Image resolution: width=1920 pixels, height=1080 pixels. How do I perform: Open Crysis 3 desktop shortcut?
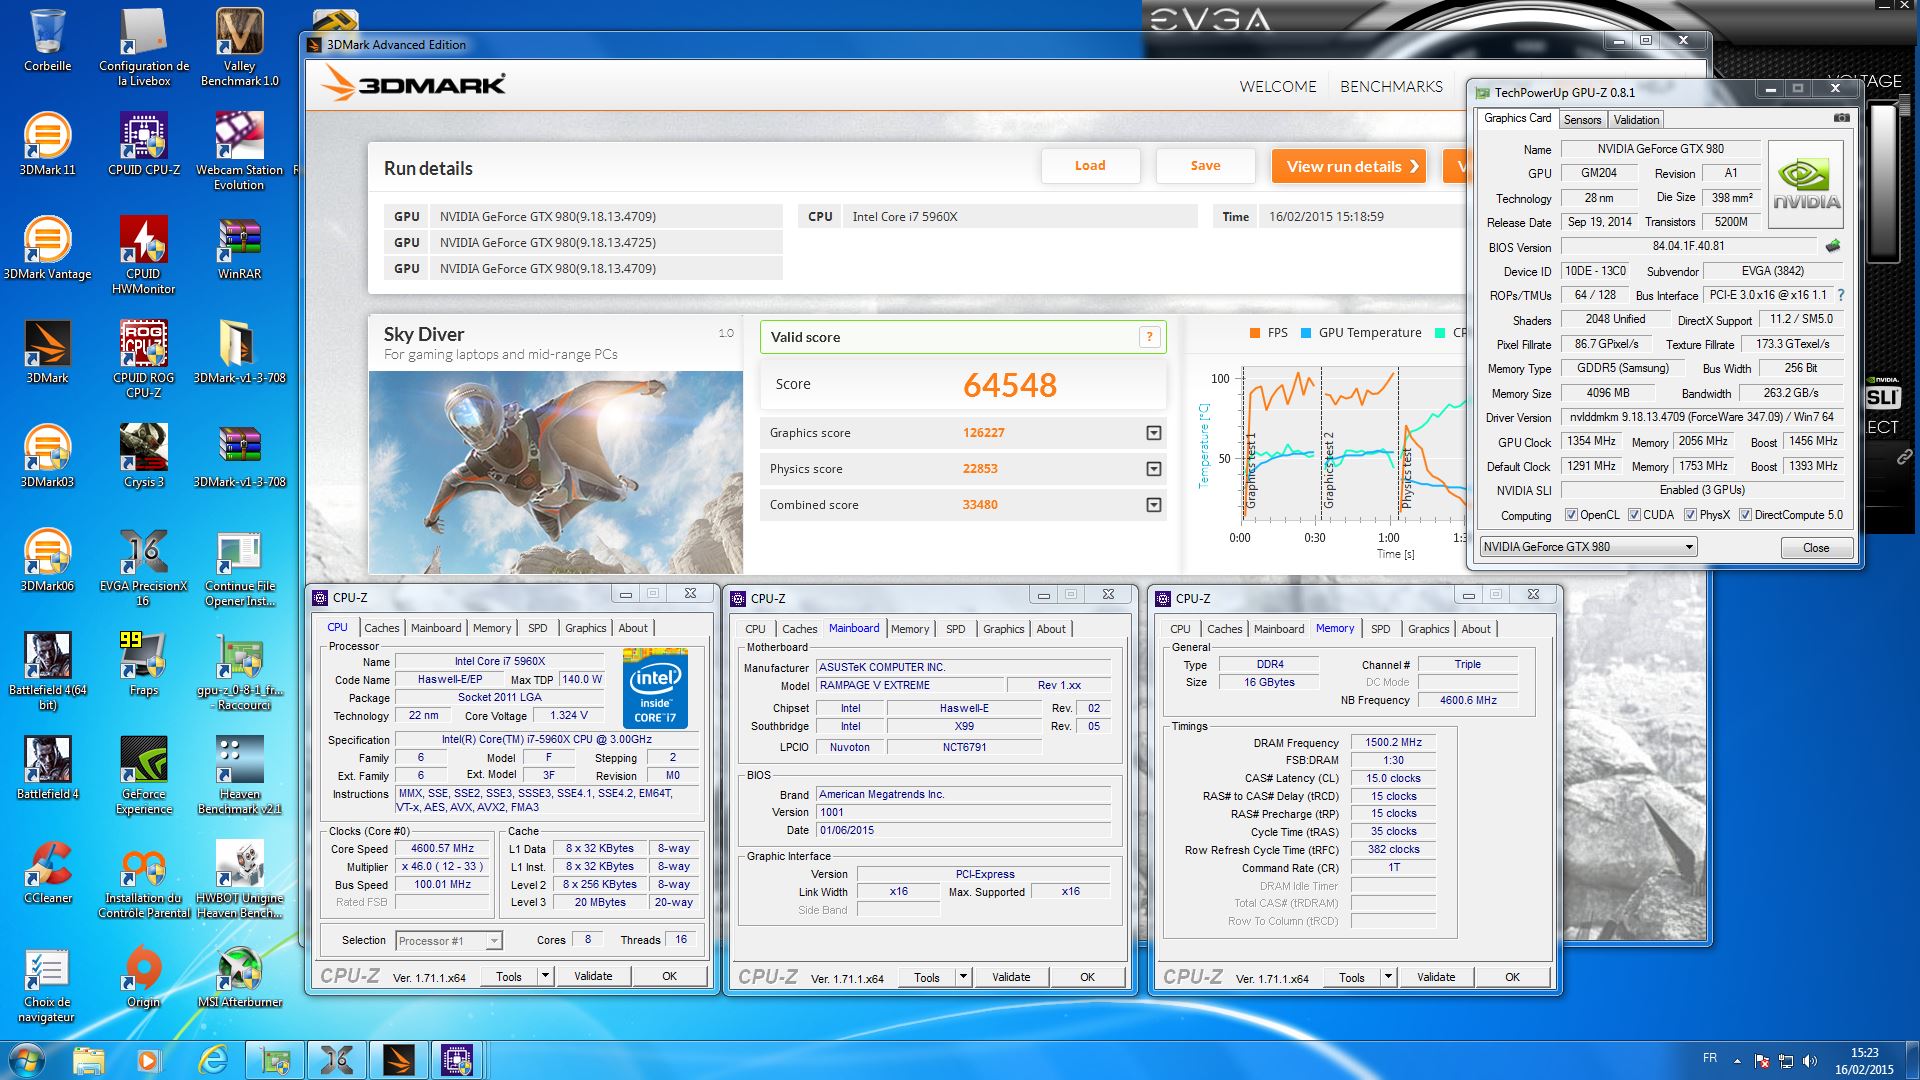point(144,456)
